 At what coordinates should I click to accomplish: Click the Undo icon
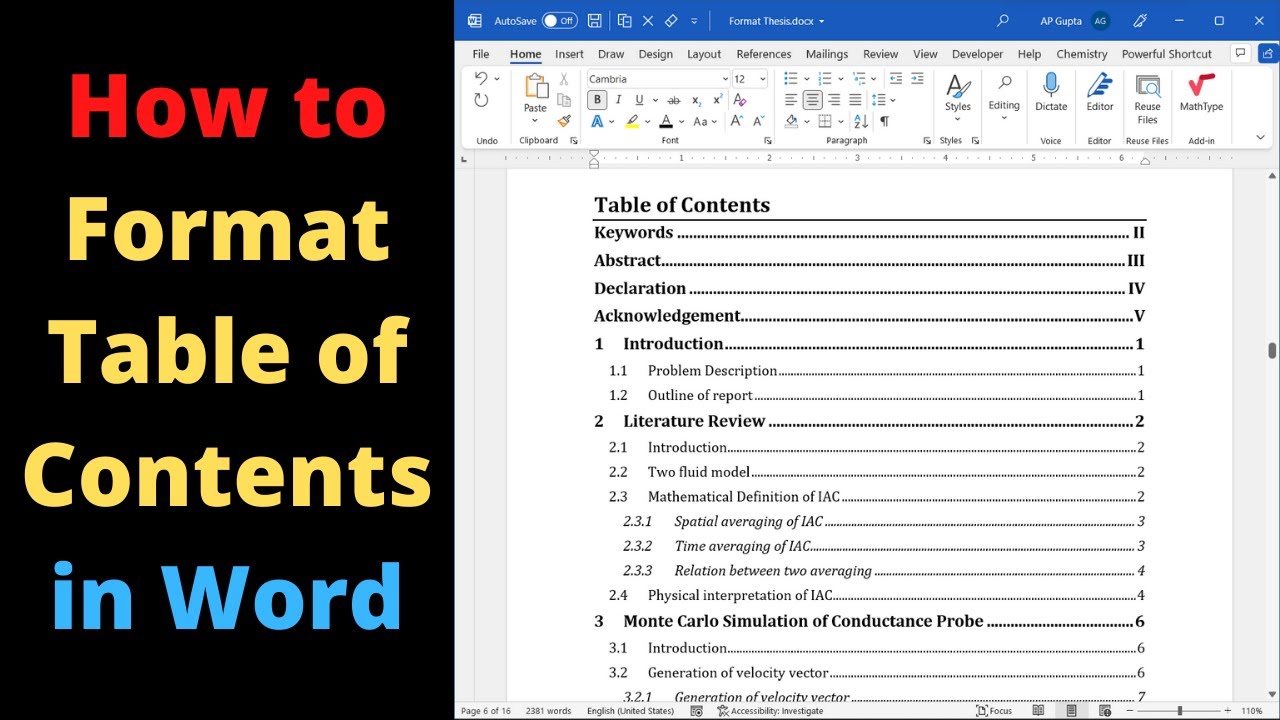coord(481,79)
